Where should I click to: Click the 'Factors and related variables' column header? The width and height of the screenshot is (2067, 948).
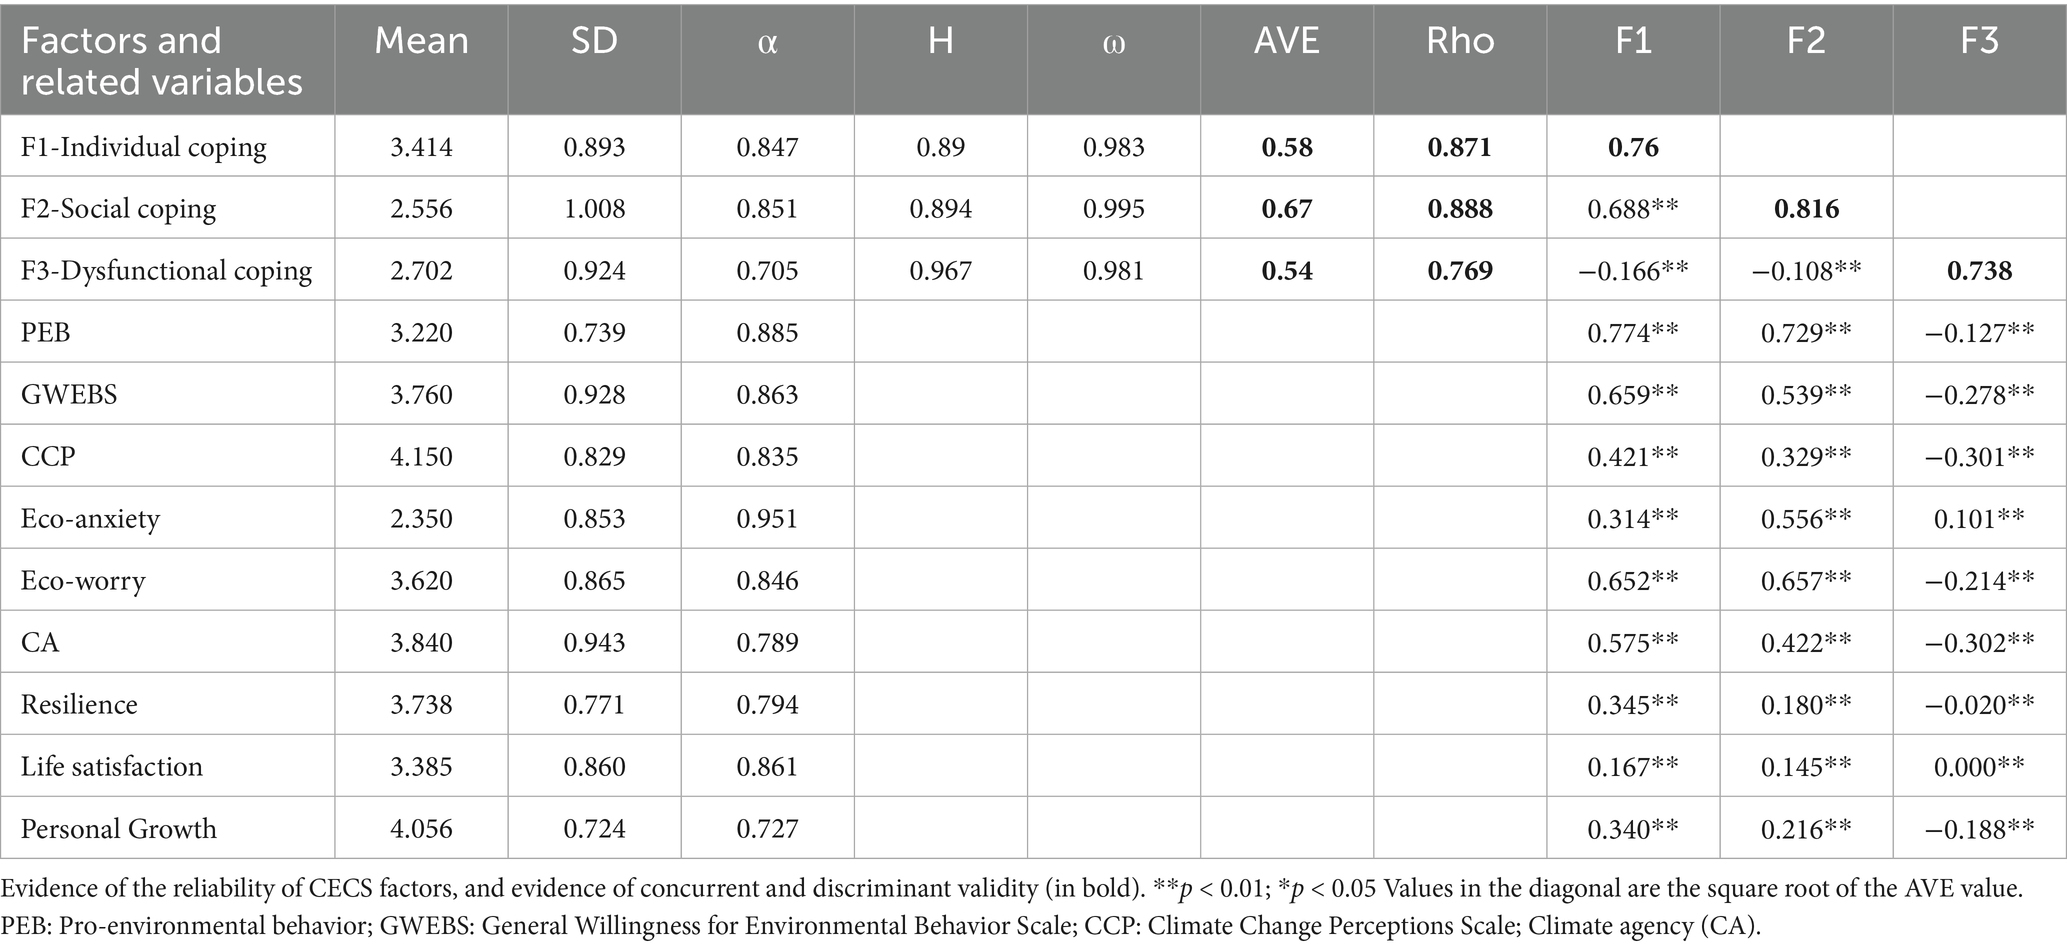click(x=161, y=60)
